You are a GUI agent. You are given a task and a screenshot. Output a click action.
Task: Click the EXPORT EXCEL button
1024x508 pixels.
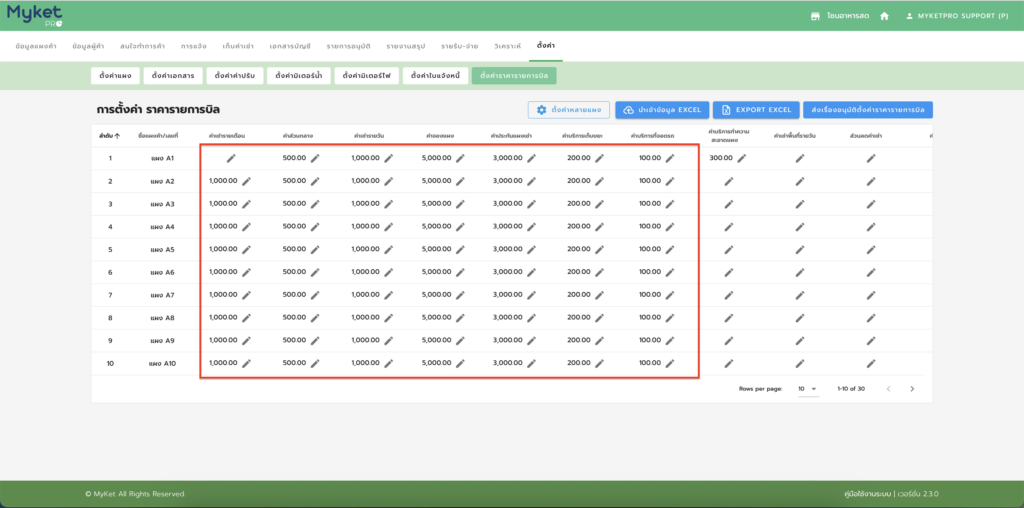[x=756, y=110]
